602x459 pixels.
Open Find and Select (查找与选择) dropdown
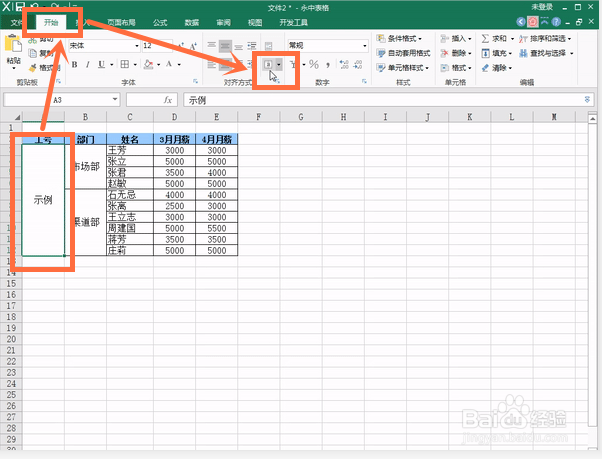[546, 53]
